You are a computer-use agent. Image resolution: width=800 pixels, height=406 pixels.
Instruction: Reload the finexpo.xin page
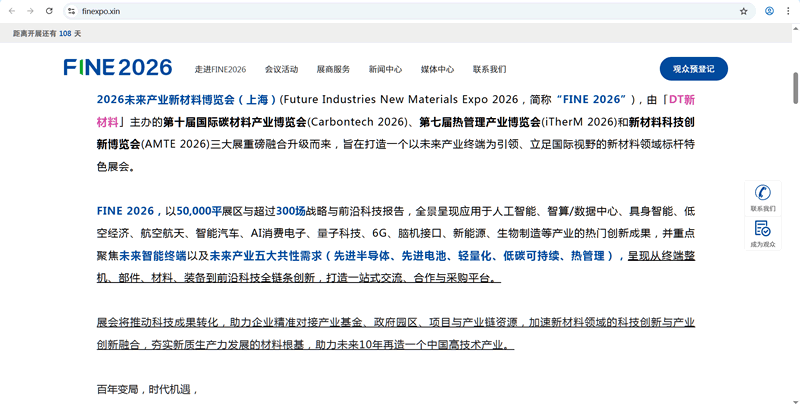(49, 11)
